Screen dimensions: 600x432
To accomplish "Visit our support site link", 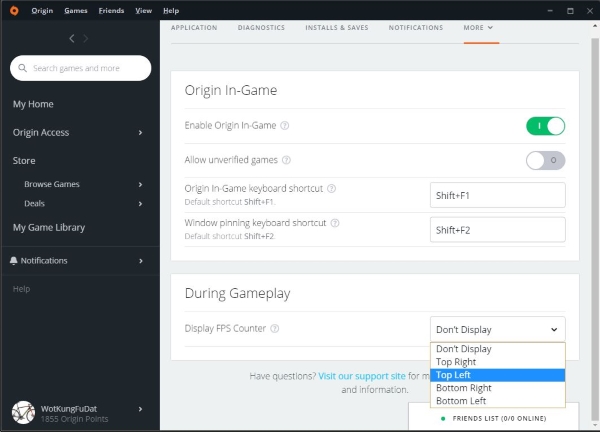I will click(362, 376).
